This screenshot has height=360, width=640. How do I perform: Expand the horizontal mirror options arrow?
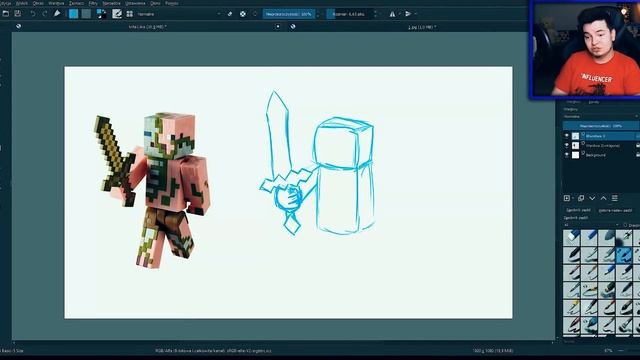(x=400, y=14)
